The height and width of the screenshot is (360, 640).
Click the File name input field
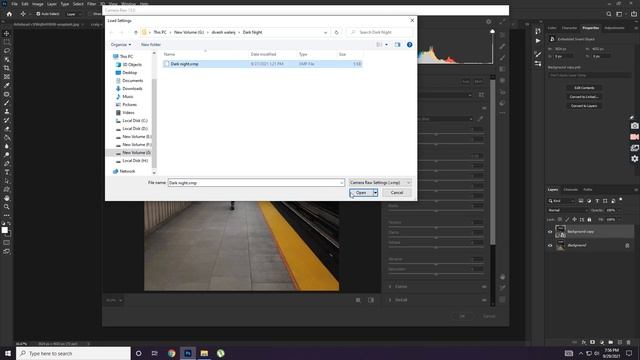pos(256,183)
